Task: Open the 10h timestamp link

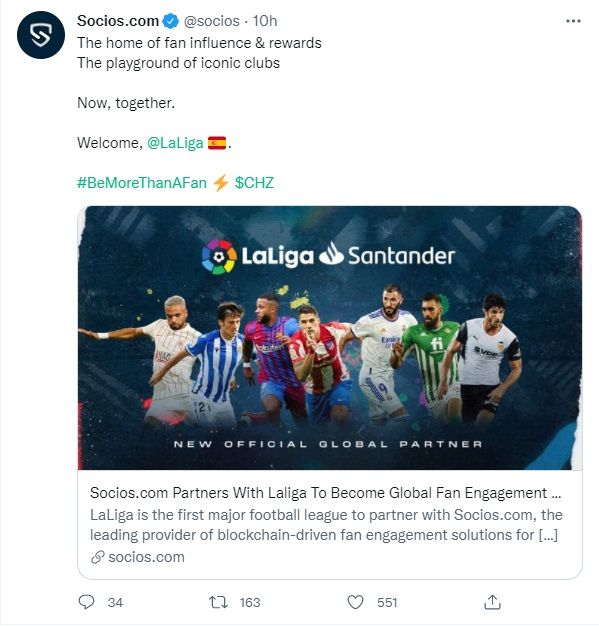Action: click(x=265, y=21)
